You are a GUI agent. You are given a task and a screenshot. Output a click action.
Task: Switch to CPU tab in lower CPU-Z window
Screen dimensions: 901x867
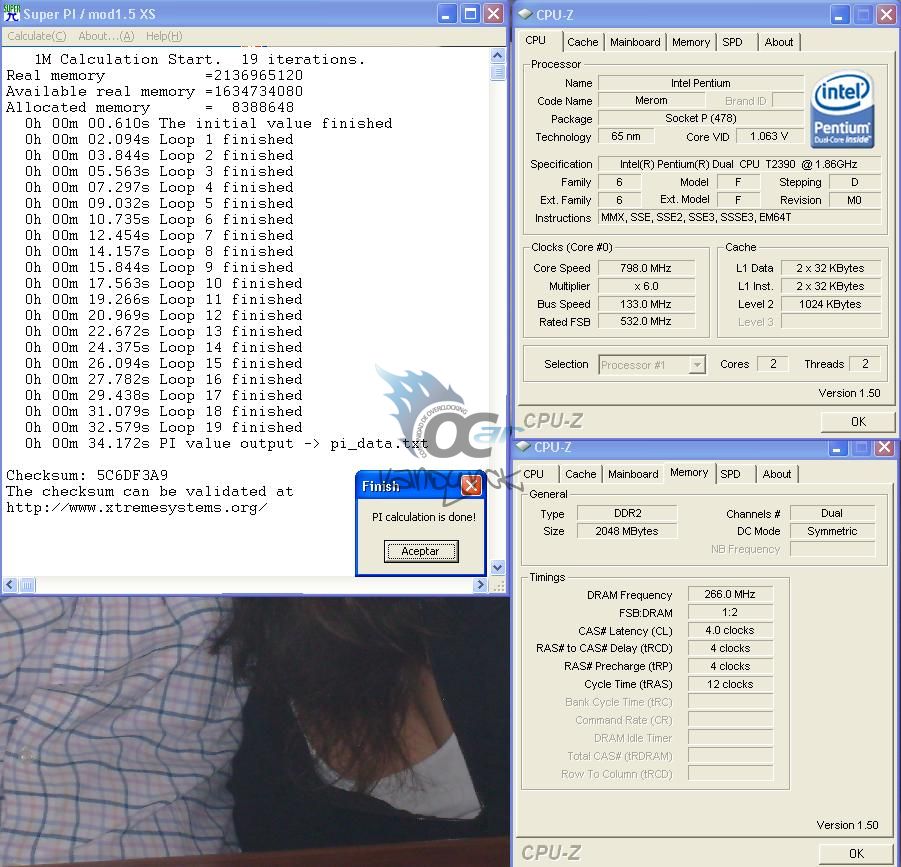tap(533, 474)
